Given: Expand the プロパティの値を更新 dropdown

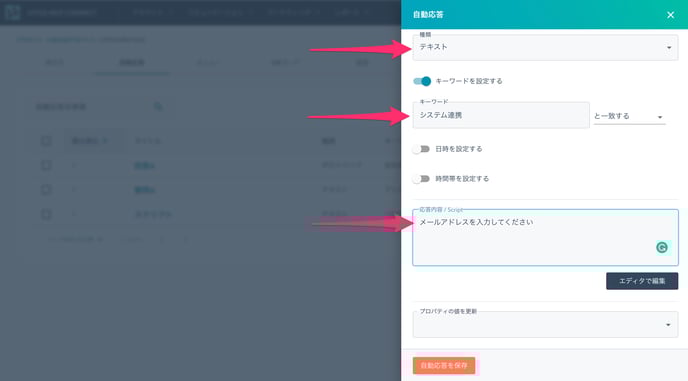Looking at the screenshot, I should coord(545,325).
